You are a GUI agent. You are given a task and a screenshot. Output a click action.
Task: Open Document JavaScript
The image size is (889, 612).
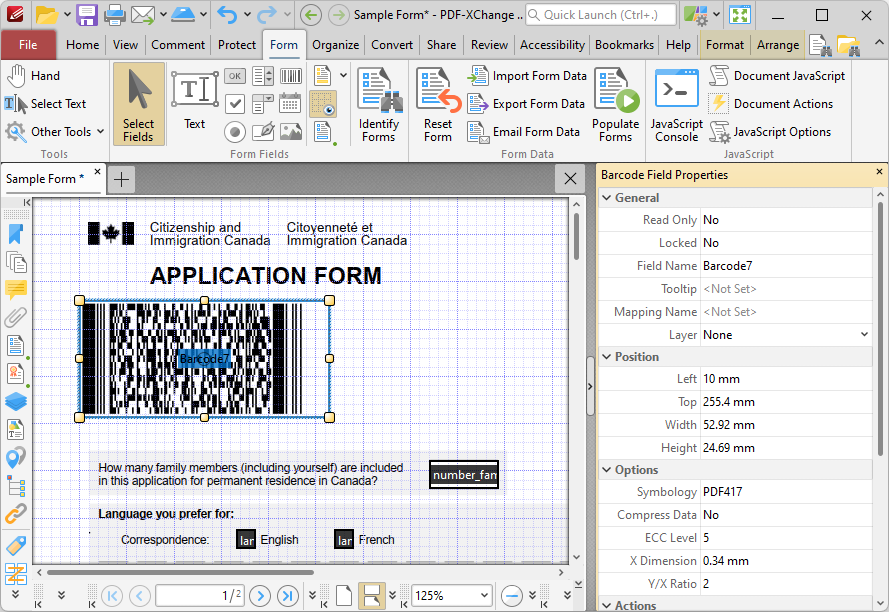tap(777, 76)
